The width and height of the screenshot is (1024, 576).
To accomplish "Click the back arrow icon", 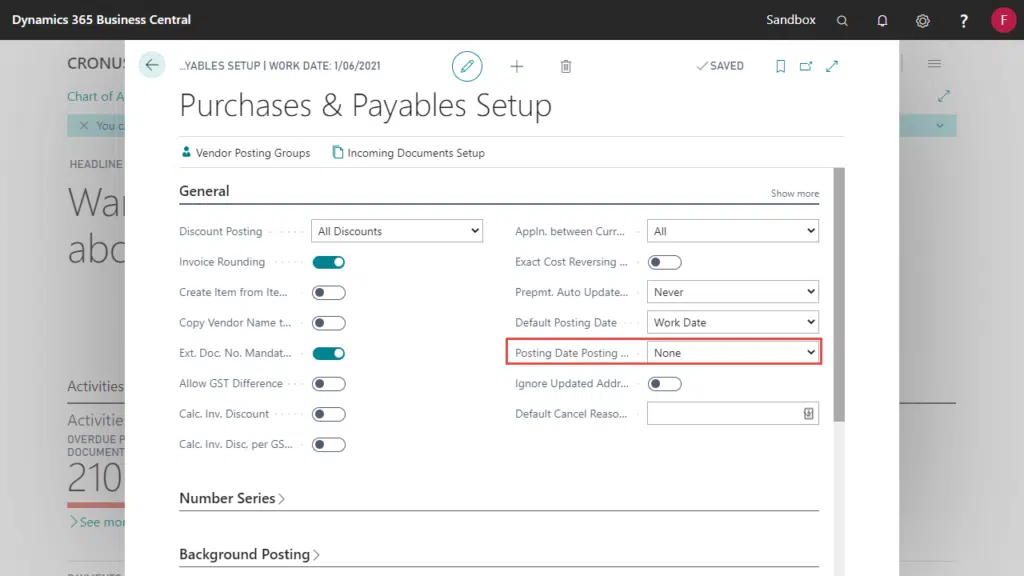I will click(x=152, y=65).
